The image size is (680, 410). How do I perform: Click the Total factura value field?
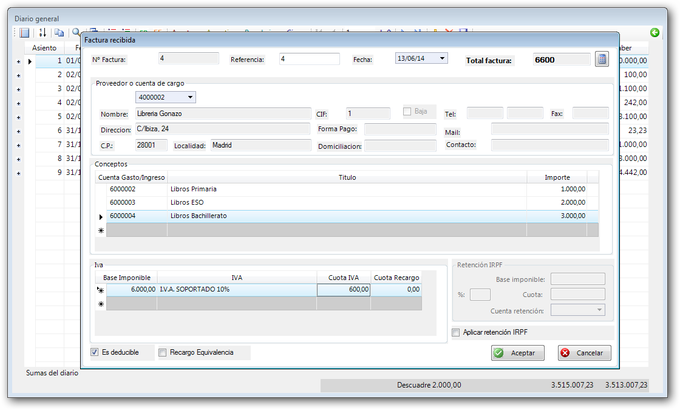562,60
